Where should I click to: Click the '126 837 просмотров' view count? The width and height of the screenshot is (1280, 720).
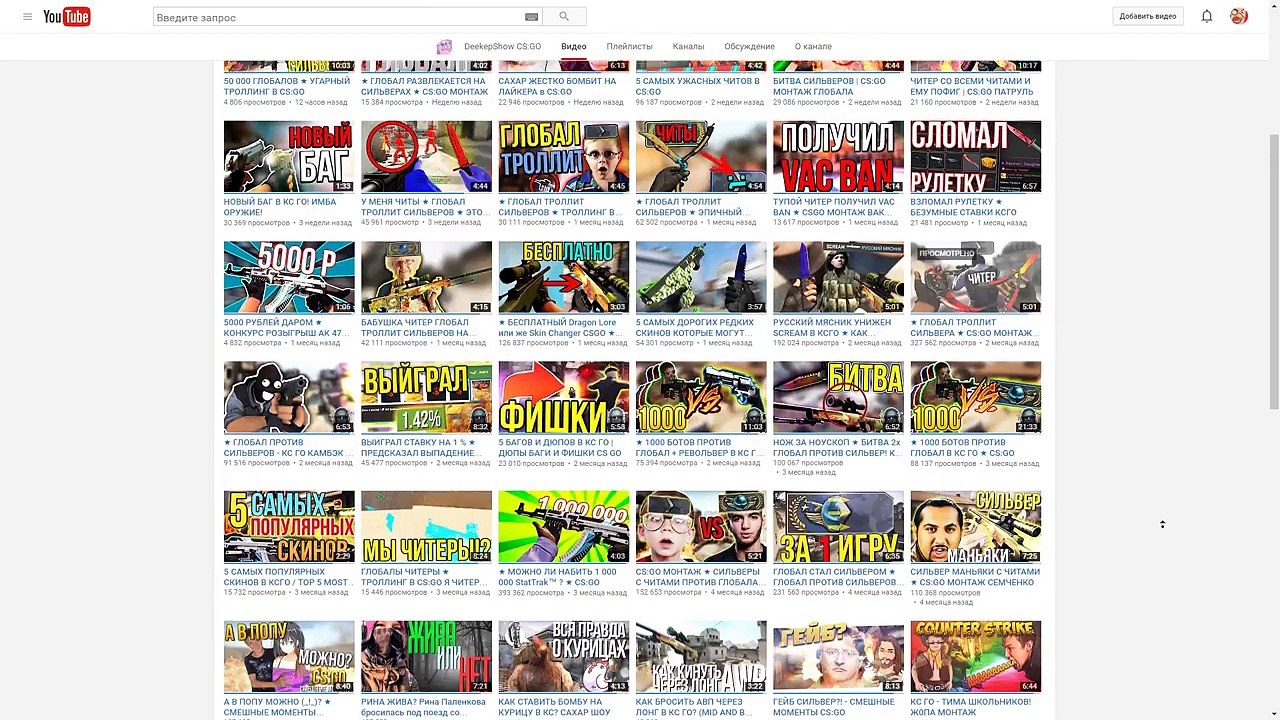coord(534,343)
